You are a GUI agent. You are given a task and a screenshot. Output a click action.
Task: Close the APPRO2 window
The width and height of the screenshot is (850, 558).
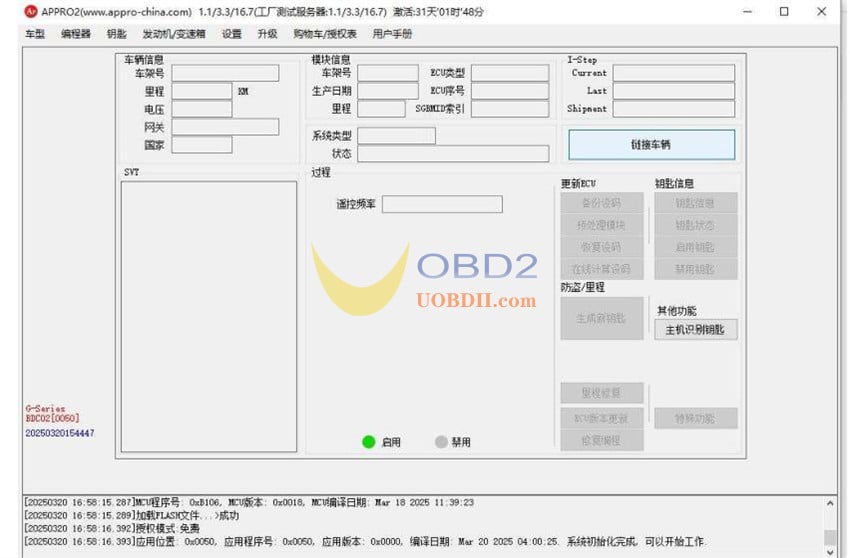(x=822, y=11)
